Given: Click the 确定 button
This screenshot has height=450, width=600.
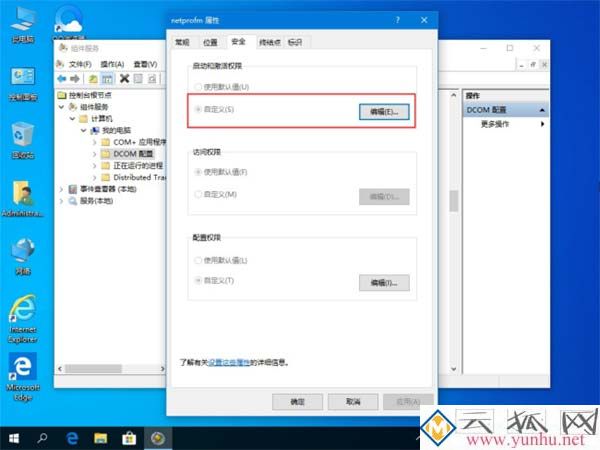Looking at the screenshot, I should pyautogui.click(x=297, y=402).
